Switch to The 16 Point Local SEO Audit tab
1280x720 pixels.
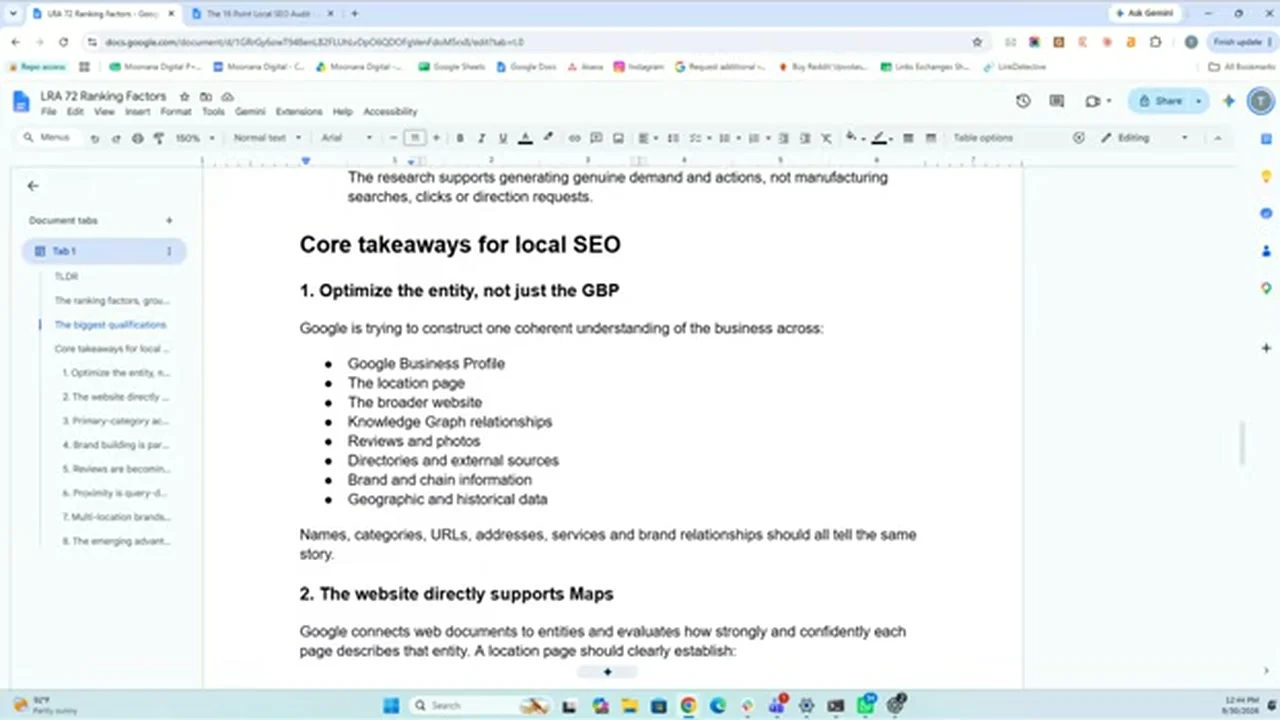pos(260,14)
